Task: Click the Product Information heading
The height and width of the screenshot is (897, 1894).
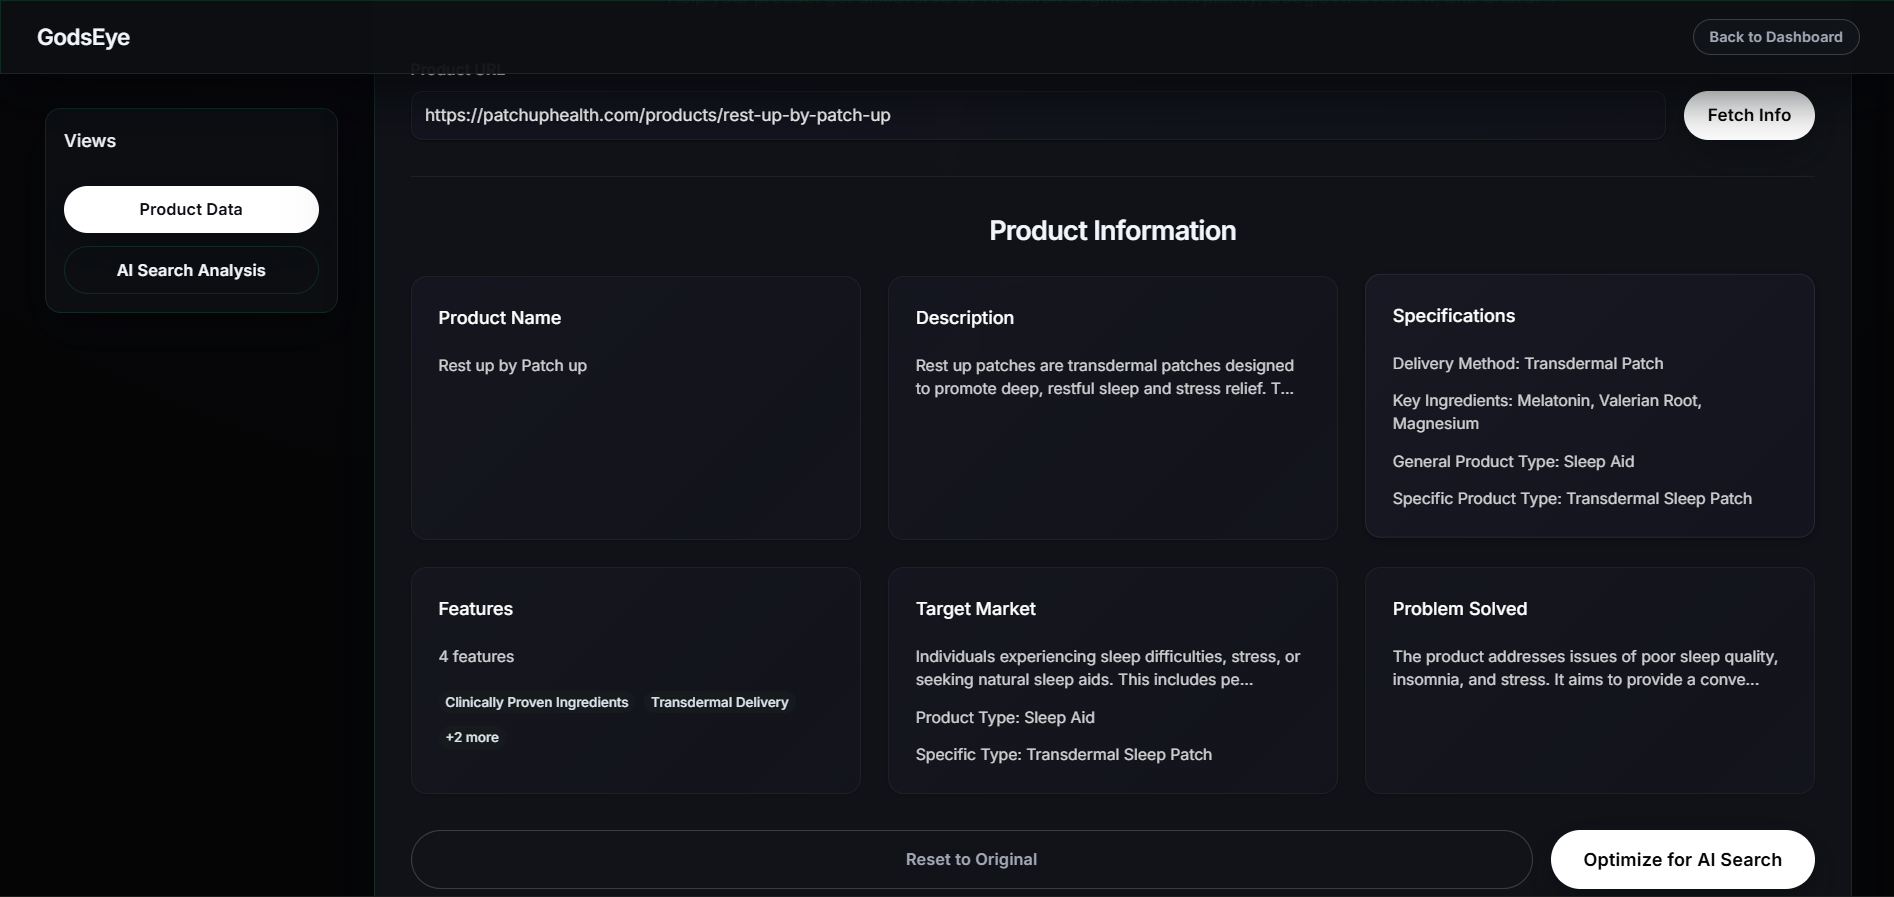Action: 1112,231
